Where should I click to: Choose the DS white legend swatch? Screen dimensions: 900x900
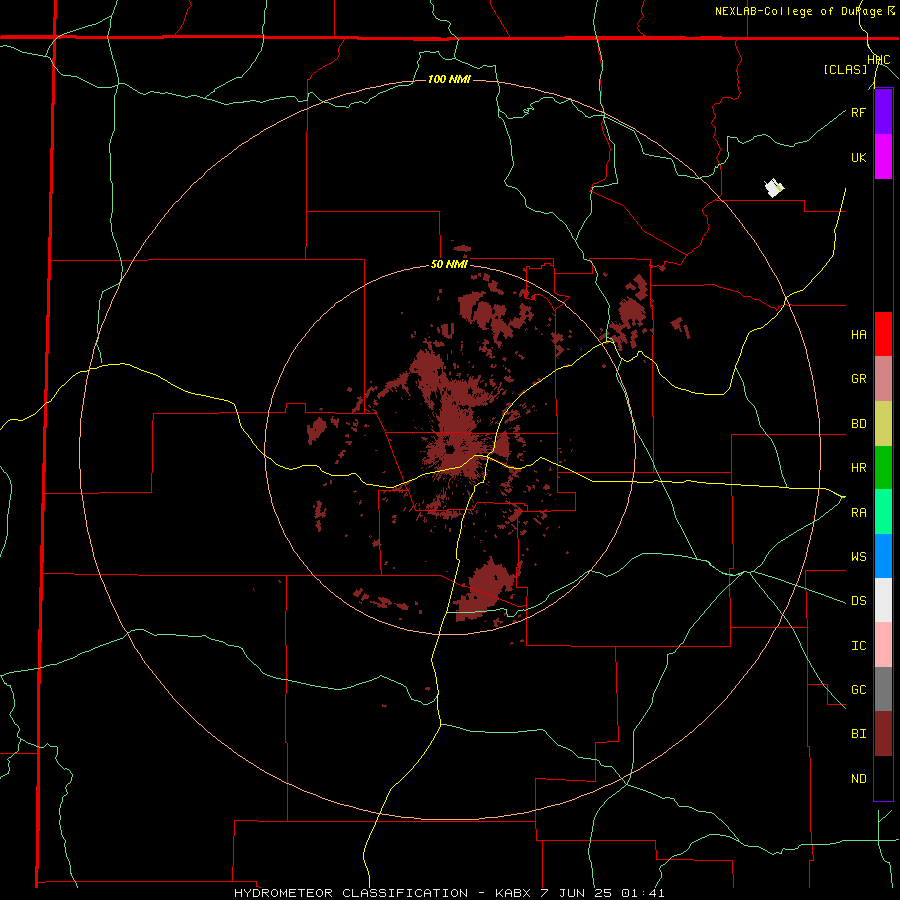tap(883, 600)
